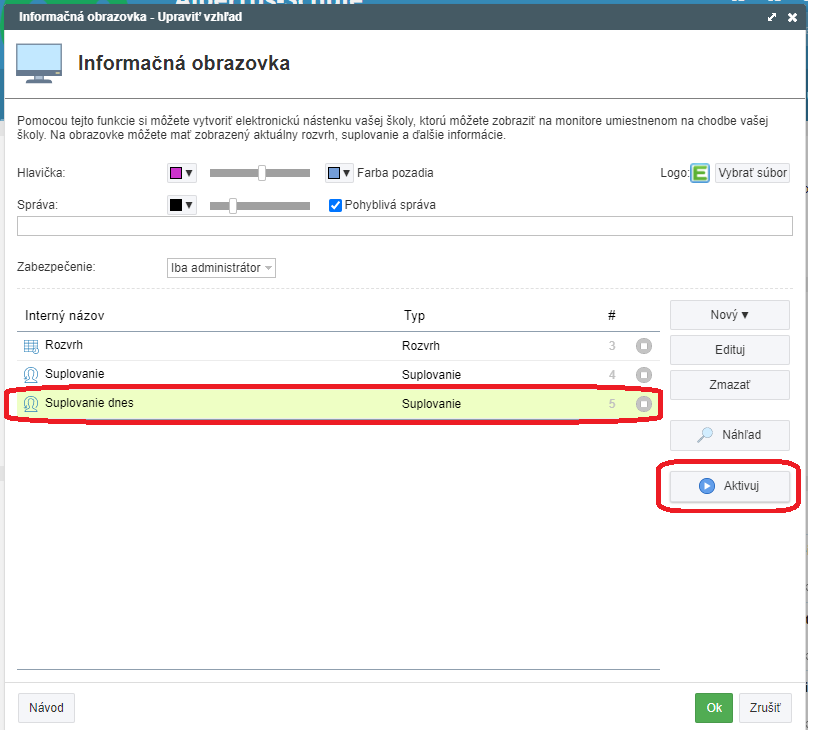816x737 pixels.
Task: Open the Iba administrátor security dropdown
Action: point(221,268)
